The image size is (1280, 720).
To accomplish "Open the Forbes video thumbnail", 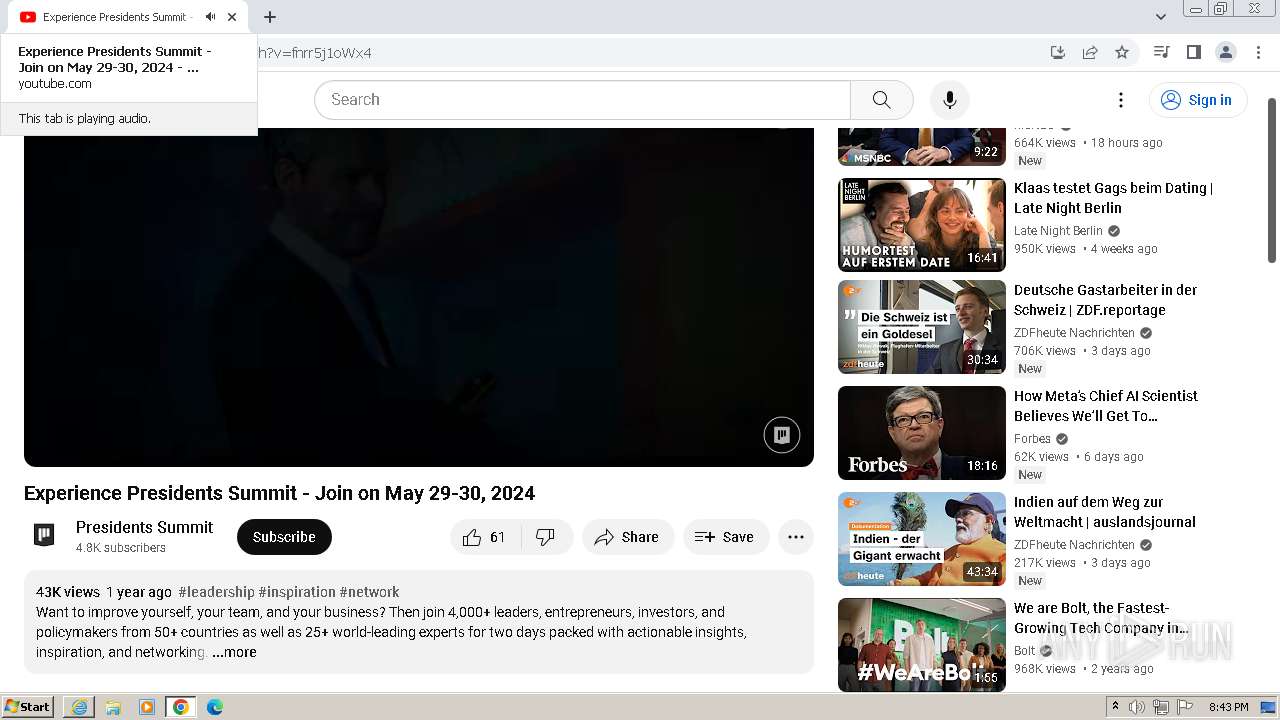I will [922, 433].
